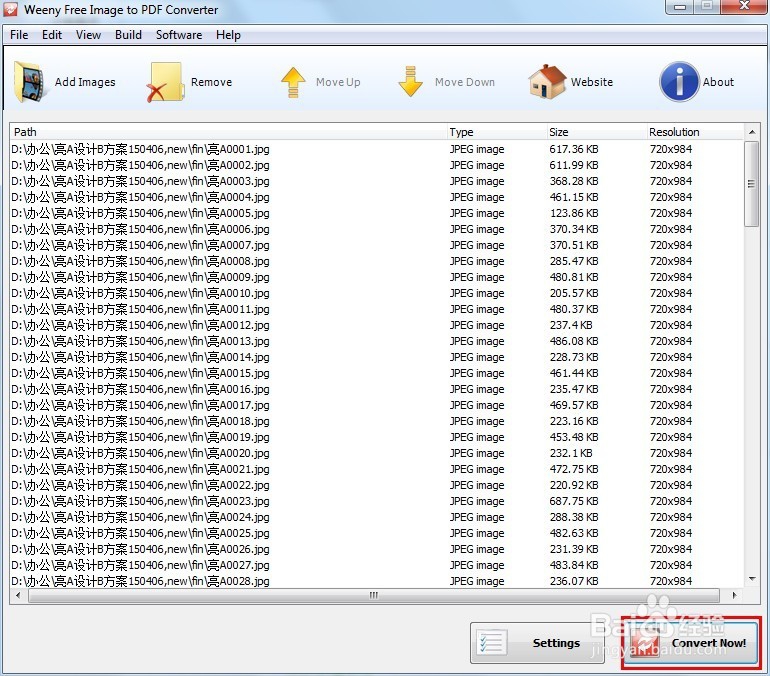Select the row ending in A0010.jpg
Image resolution: width=770 pixels, height=676 pixels.
377,293
